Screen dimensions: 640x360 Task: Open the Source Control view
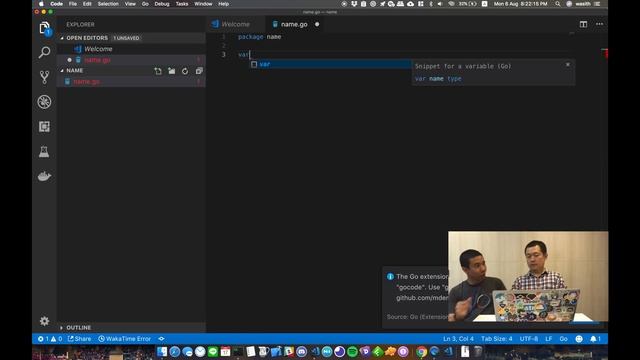pos(44,77)
